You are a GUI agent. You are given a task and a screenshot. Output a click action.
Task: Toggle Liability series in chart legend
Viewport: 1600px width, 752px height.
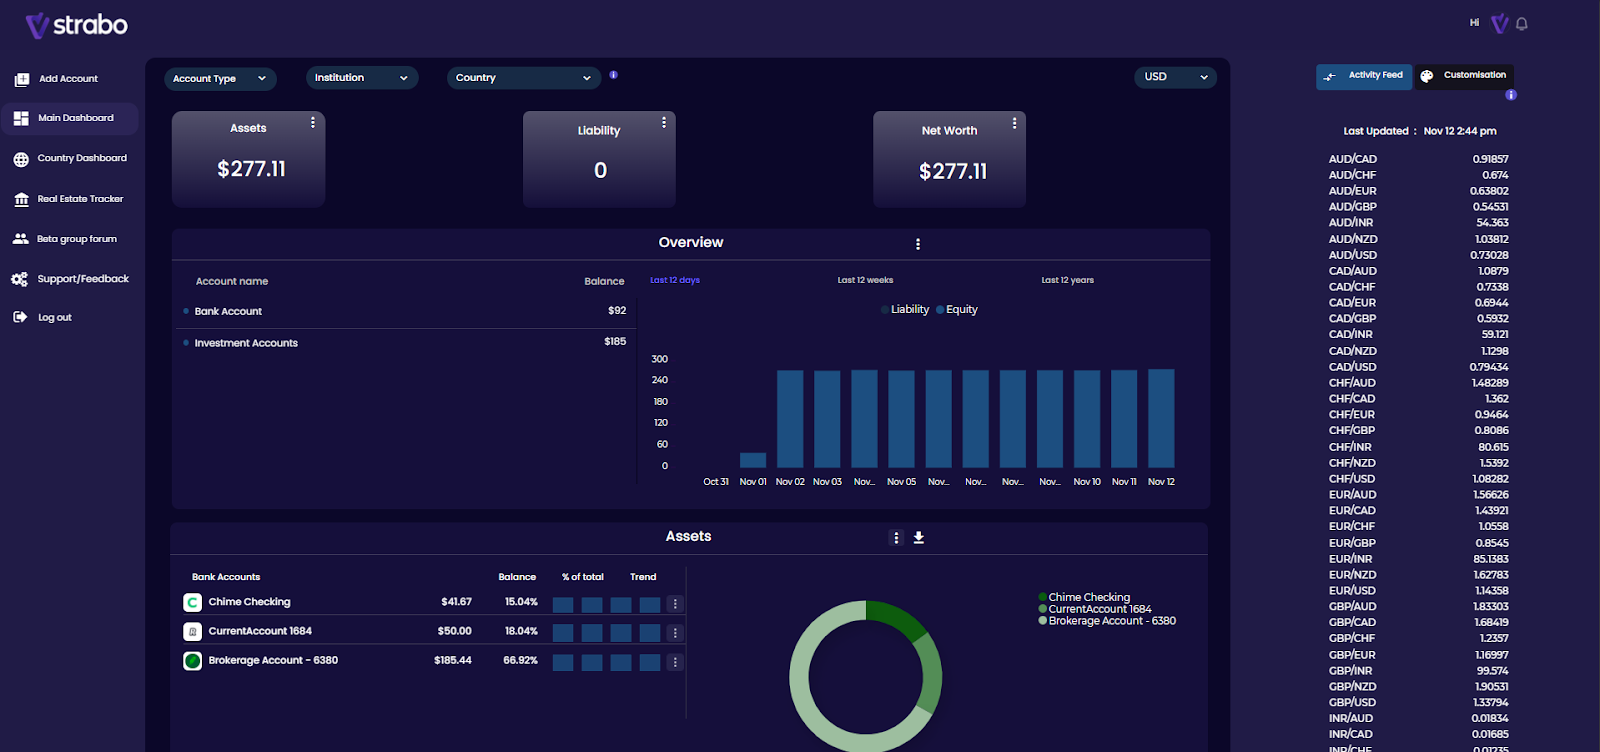click(905, 310)
